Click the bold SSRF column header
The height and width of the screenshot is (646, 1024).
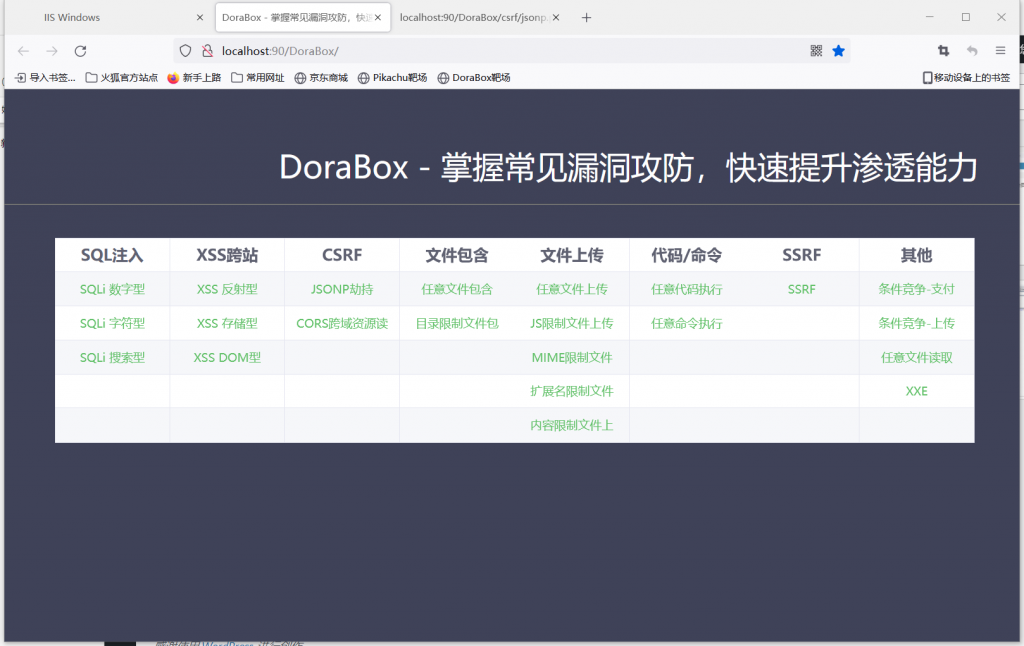coord(802,255)
